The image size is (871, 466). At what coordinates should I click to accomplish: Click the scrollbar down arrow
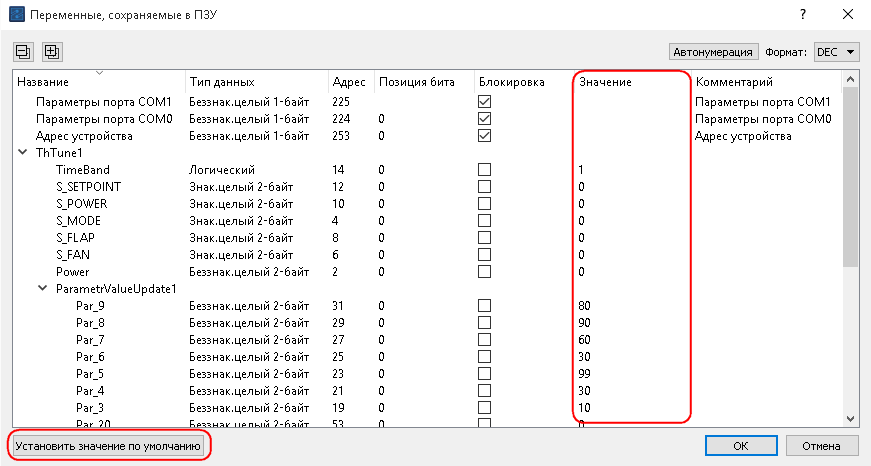click(x=851, y=419)
